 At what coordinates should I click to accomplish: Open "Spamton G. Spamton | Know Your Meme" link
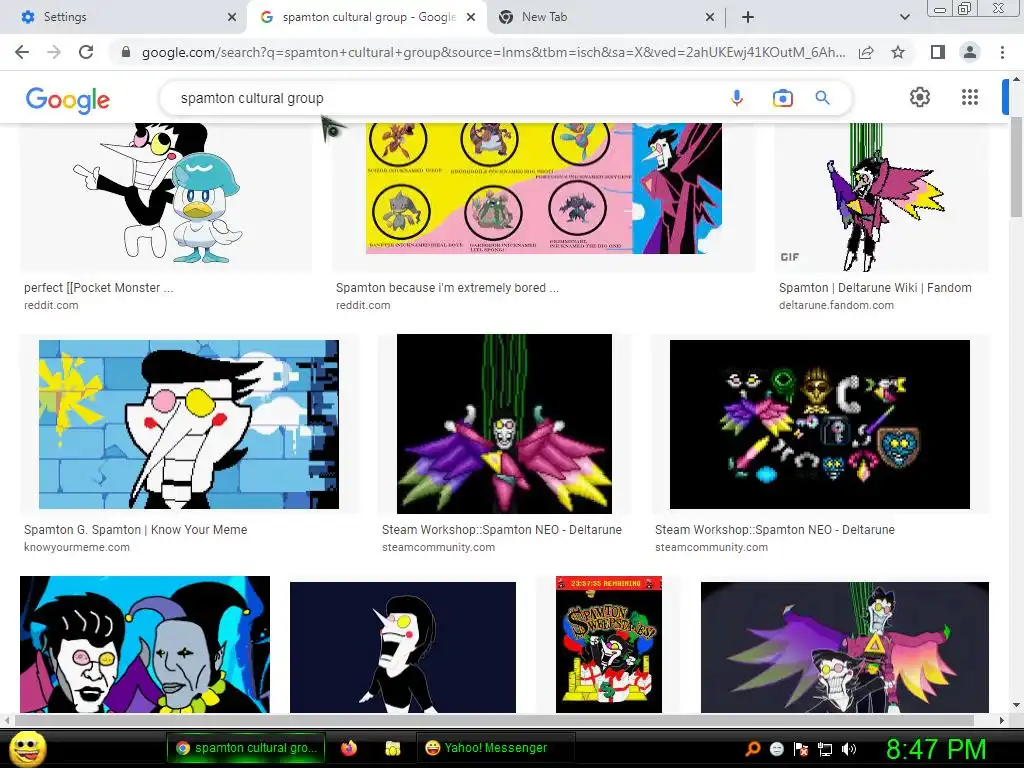[x=136, y=530]
